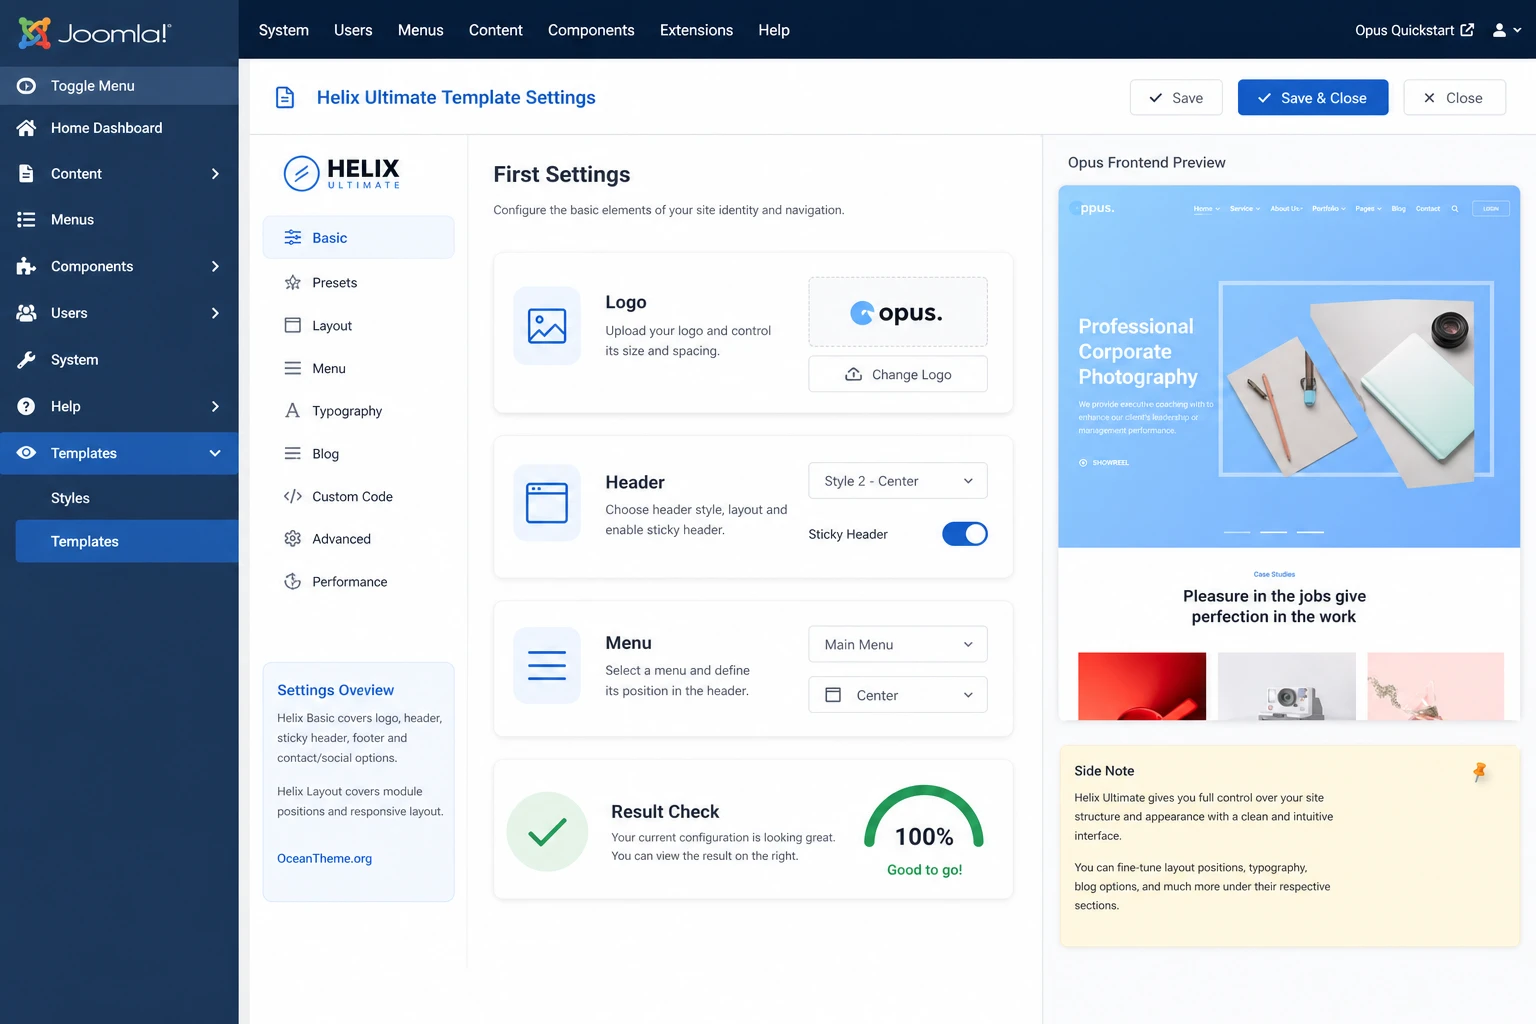Click the Close button in toolbar
The width and height of the screenshot is (1536, 1024).
1454,98
